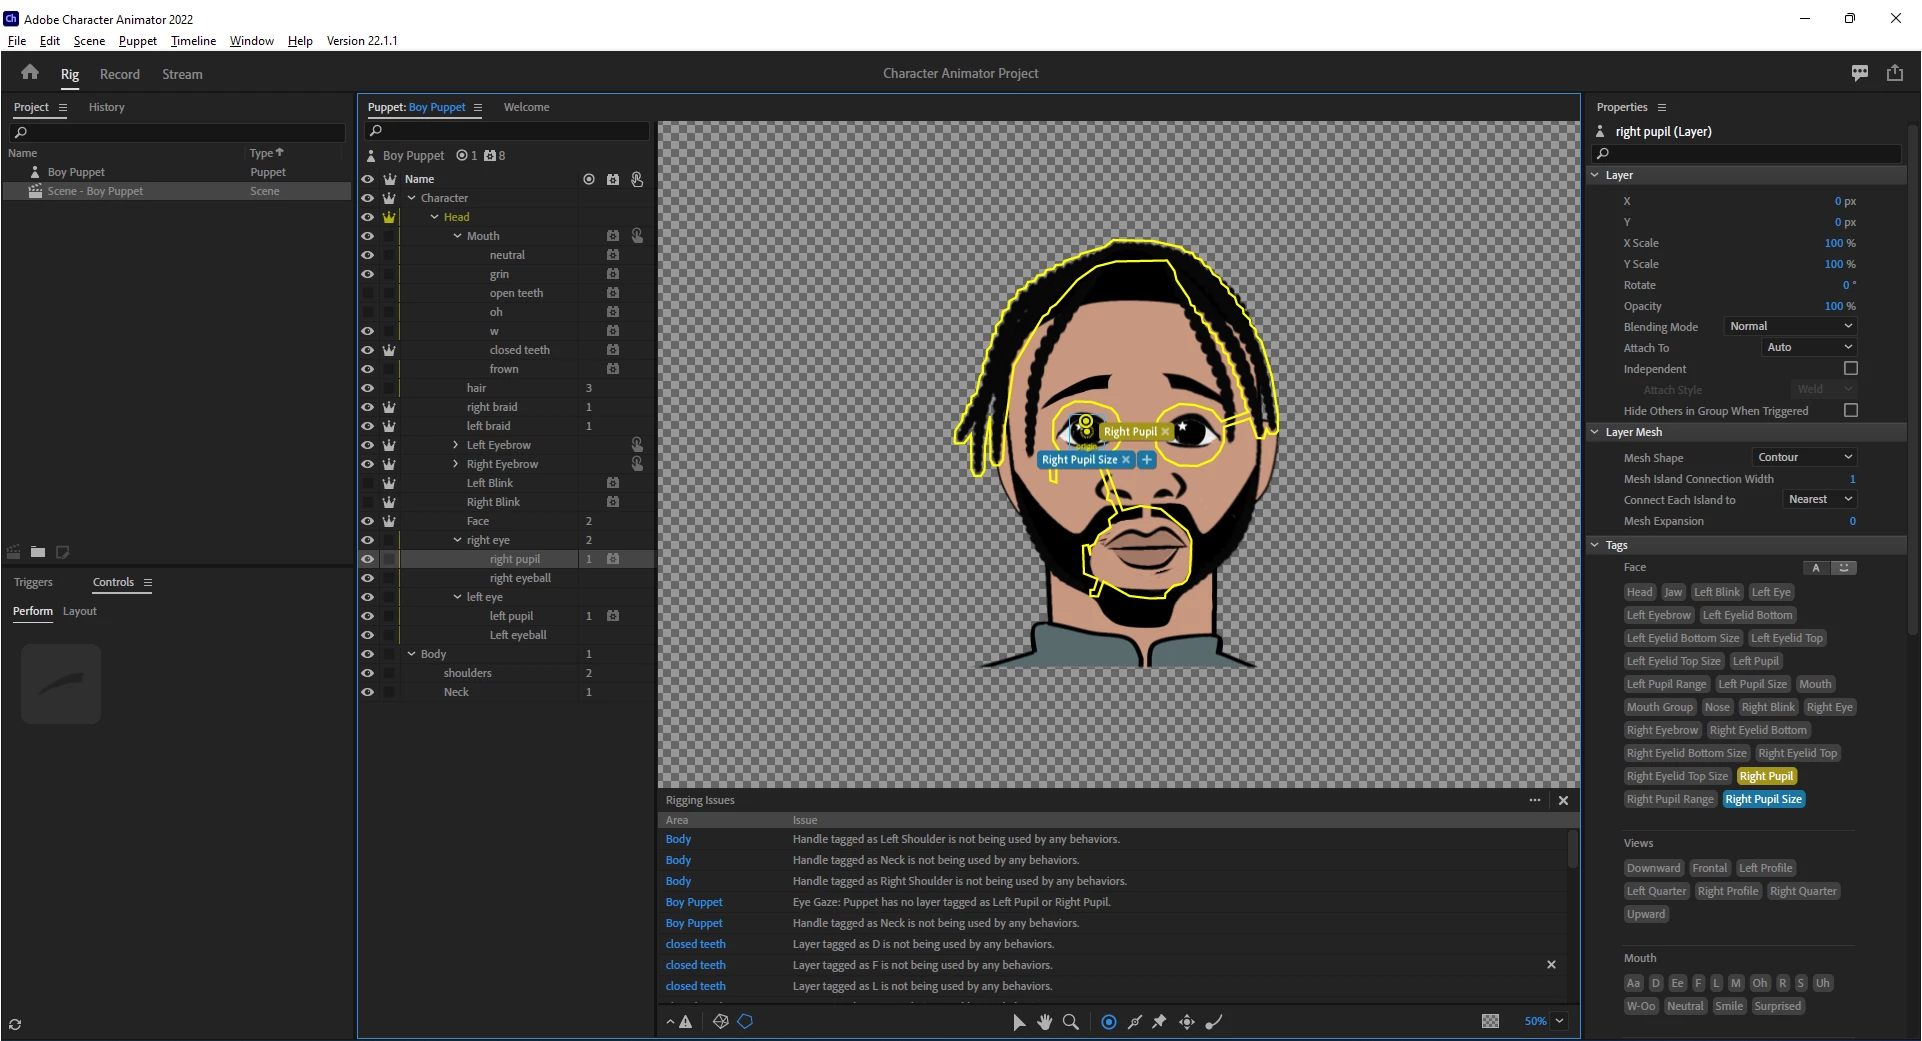Screen dimensions: 1922x1041
Task: Remove the Right Pupil tag on canvas
Action: [x=1165, y=432]
